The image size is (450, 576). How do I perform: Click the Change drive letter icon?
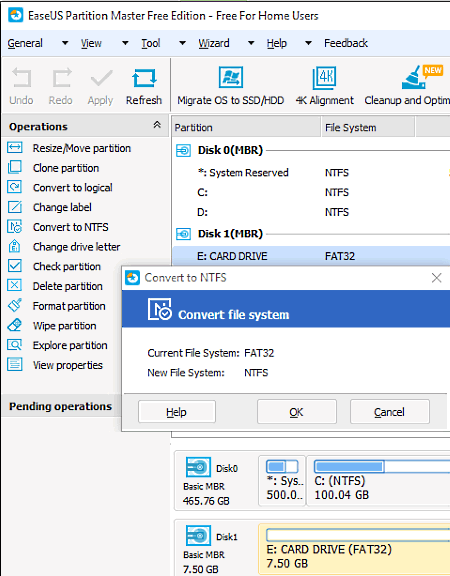point(15,246)
